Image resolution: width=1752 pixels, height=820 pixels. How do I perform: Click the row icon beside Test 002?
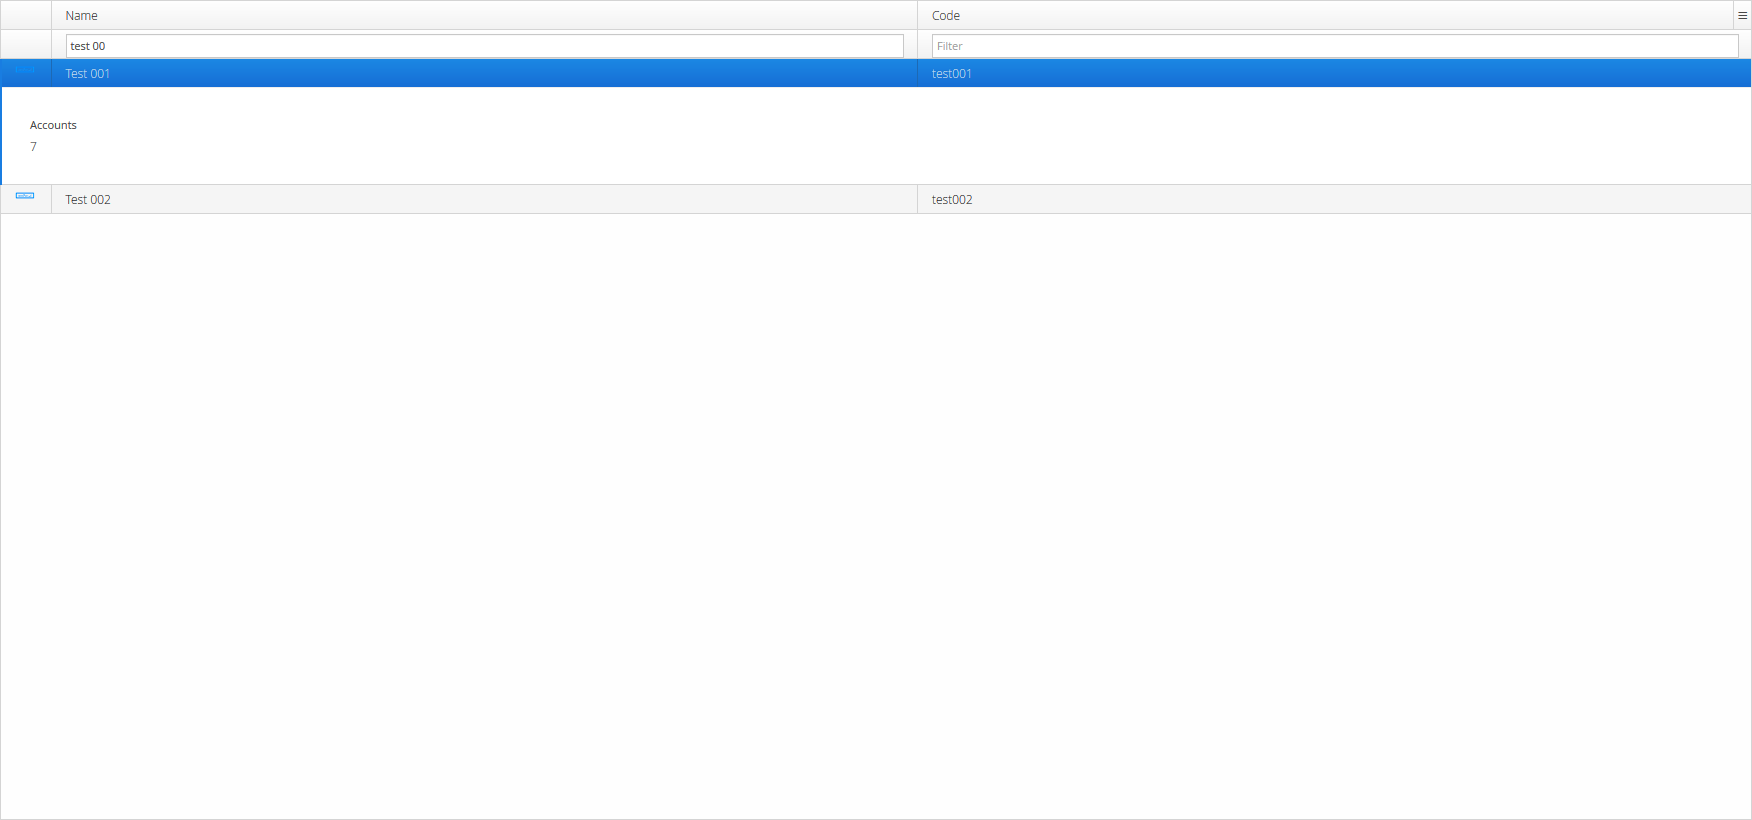[25, 196]
